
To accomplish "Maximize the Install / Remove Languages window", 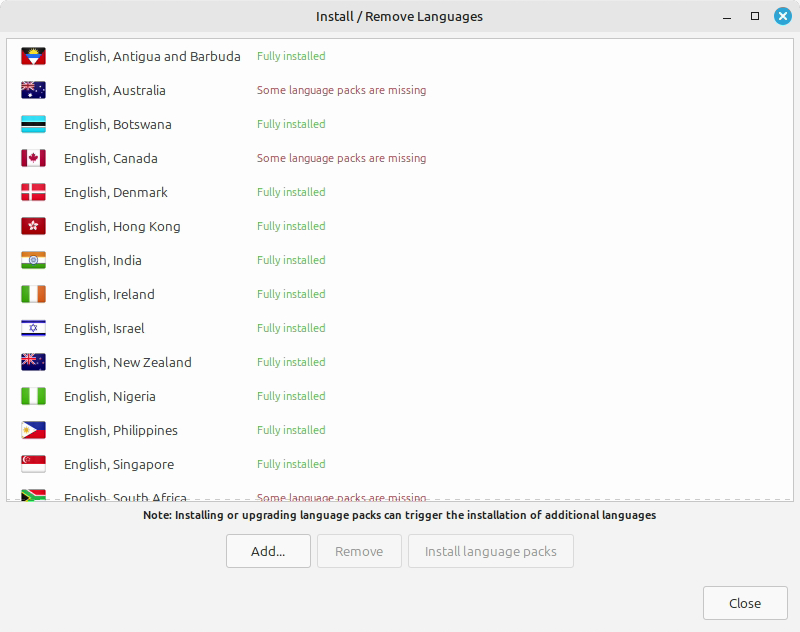I will point(755,16).
